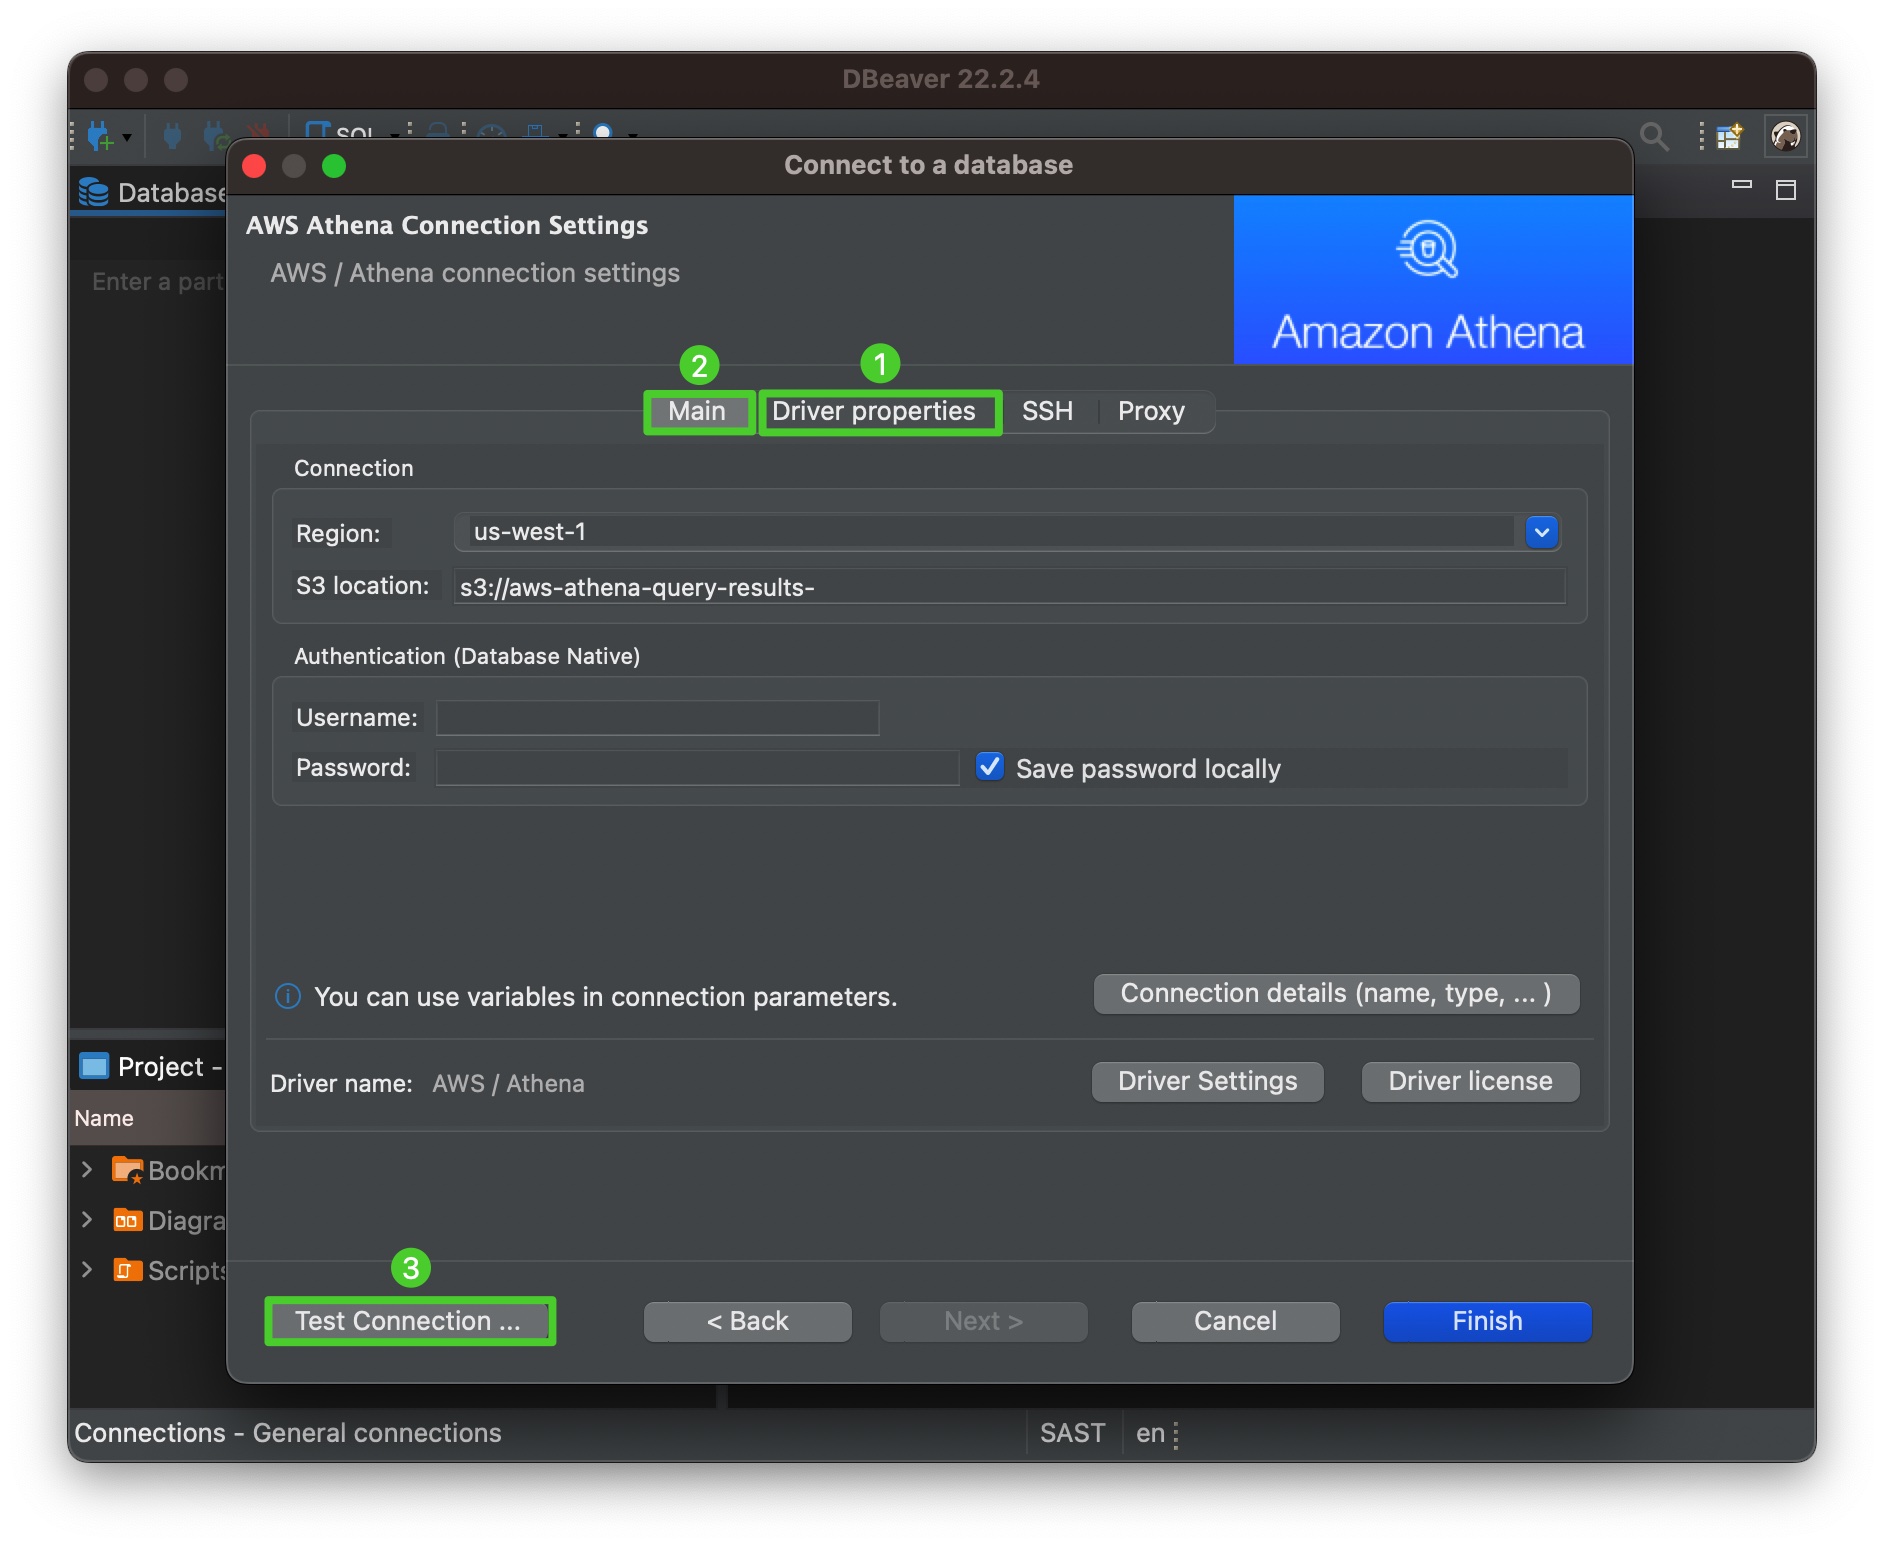Click the Reconnect plug icon in DBeaver toolbar

pos(216,135)
